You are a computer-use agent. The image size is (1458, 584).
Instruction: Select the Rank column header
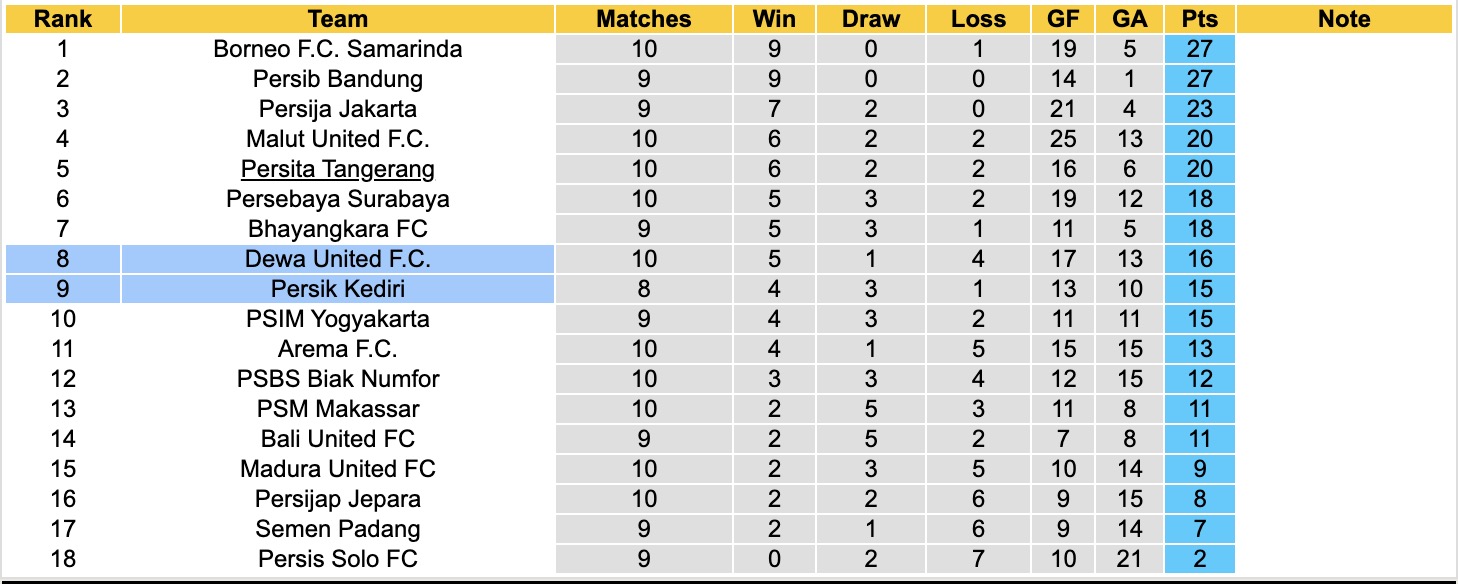tap(62, 19)
